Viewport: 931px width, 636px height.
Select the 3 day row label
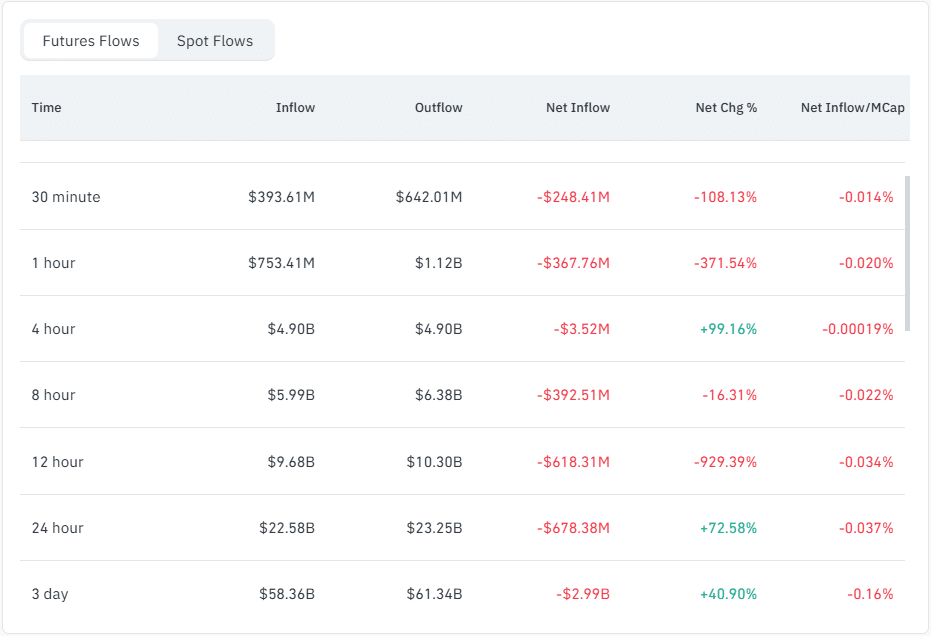50,594
